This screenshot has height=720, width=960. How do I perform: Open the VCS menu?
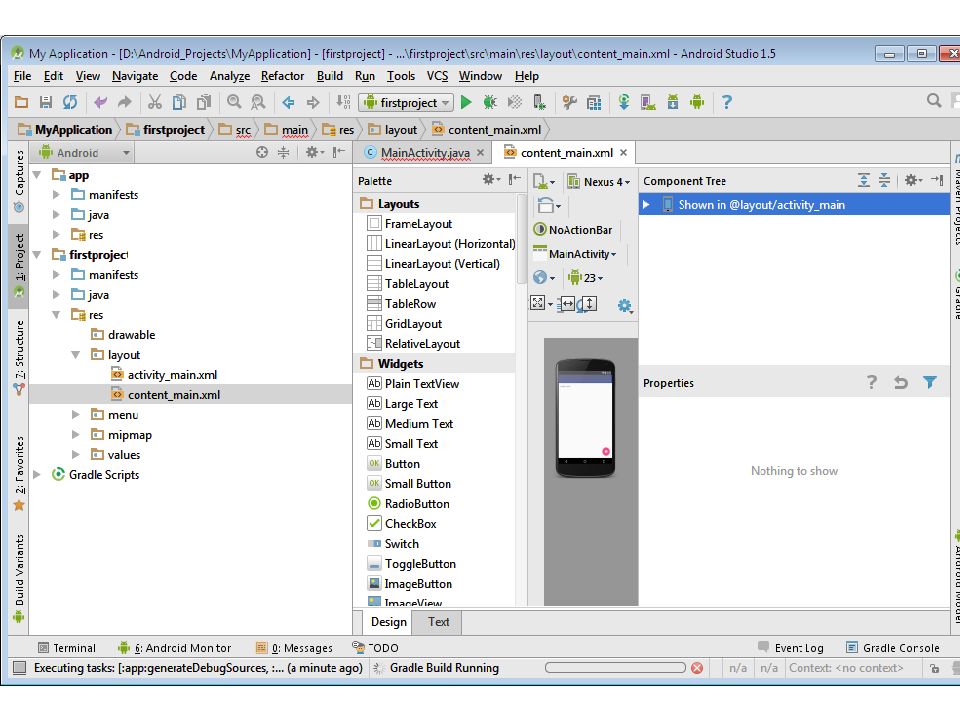pos(437,76)
